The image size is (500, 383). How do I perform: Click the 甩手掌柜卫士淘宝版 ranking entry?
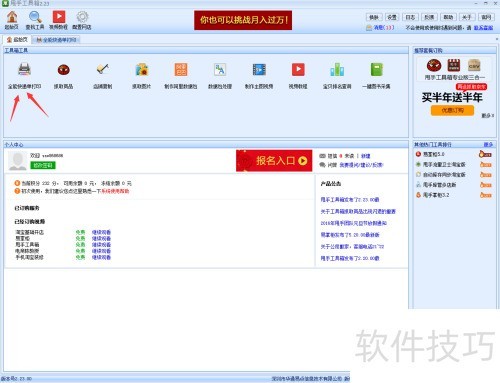tap(444, 164)
